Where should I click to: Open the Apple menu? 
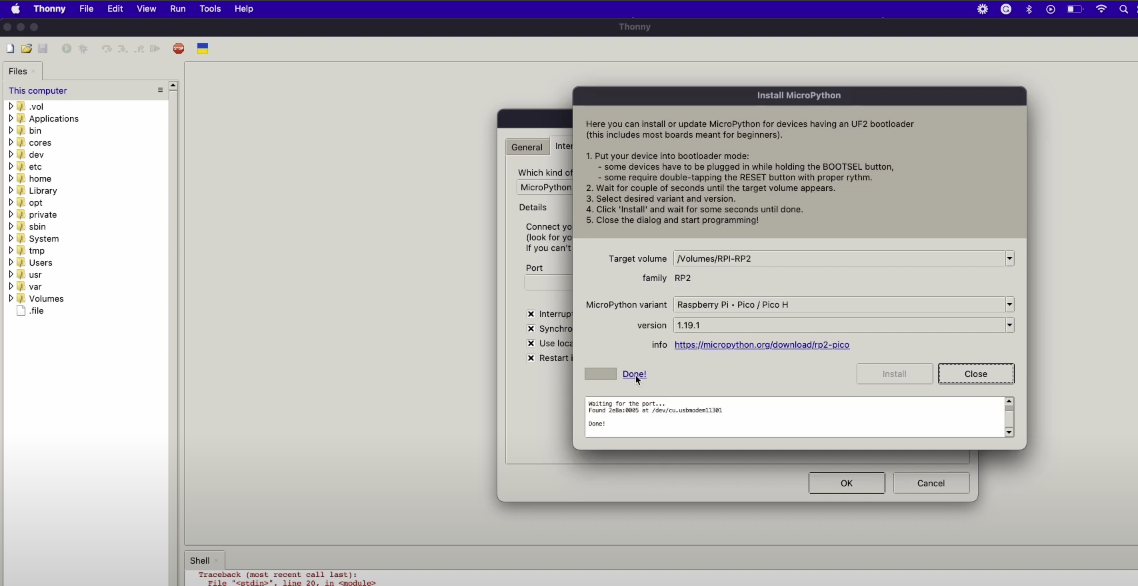(15, 9)
